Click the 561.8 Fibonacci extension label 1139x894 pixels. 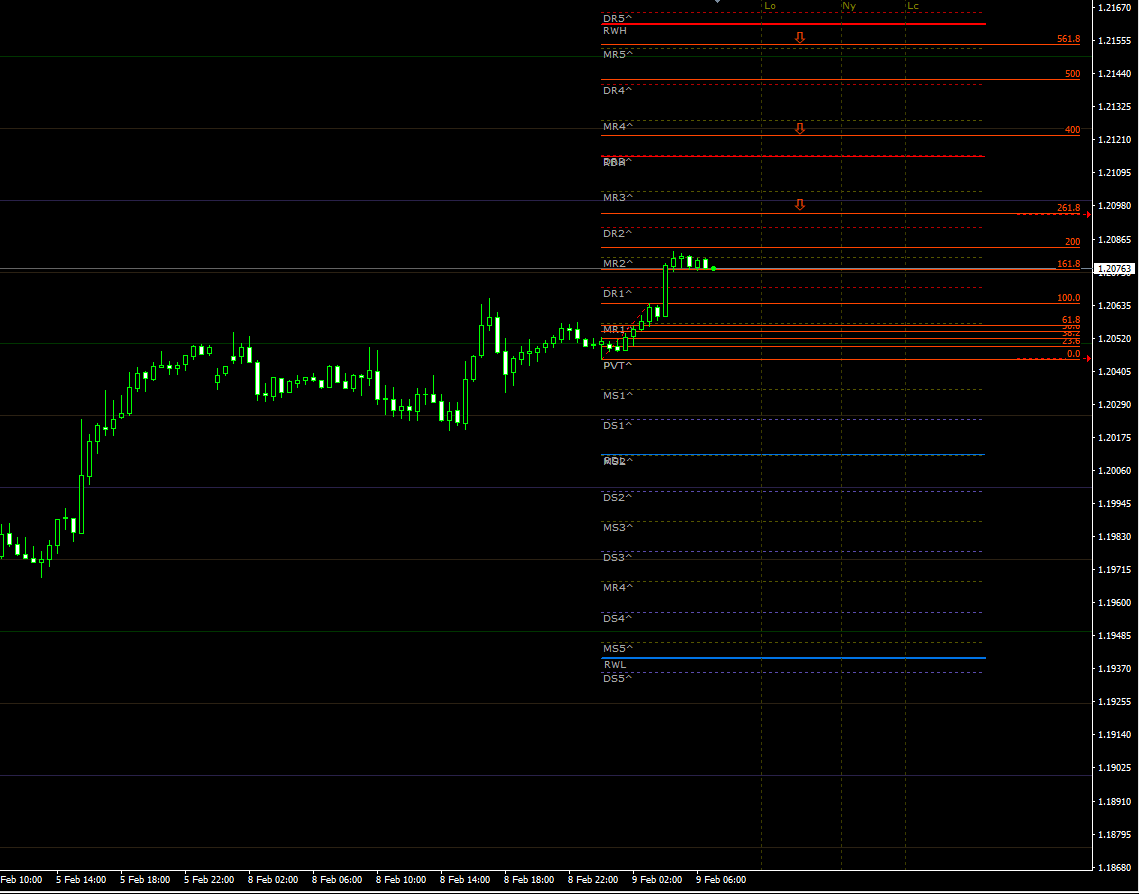pos(1068,39)
